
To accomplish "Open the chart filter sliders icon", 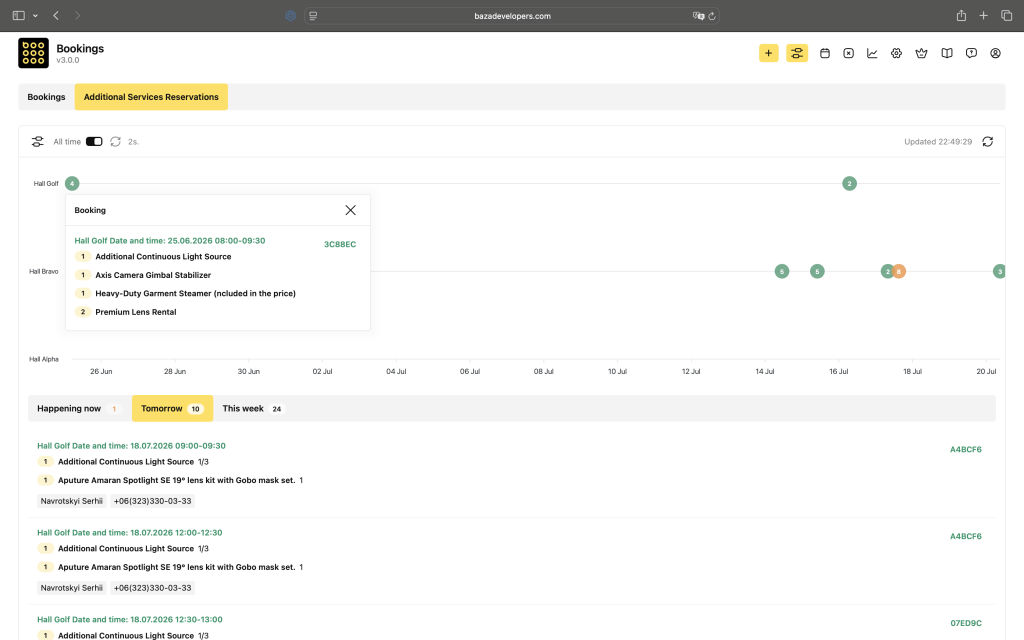I will [x=38, y=142].
